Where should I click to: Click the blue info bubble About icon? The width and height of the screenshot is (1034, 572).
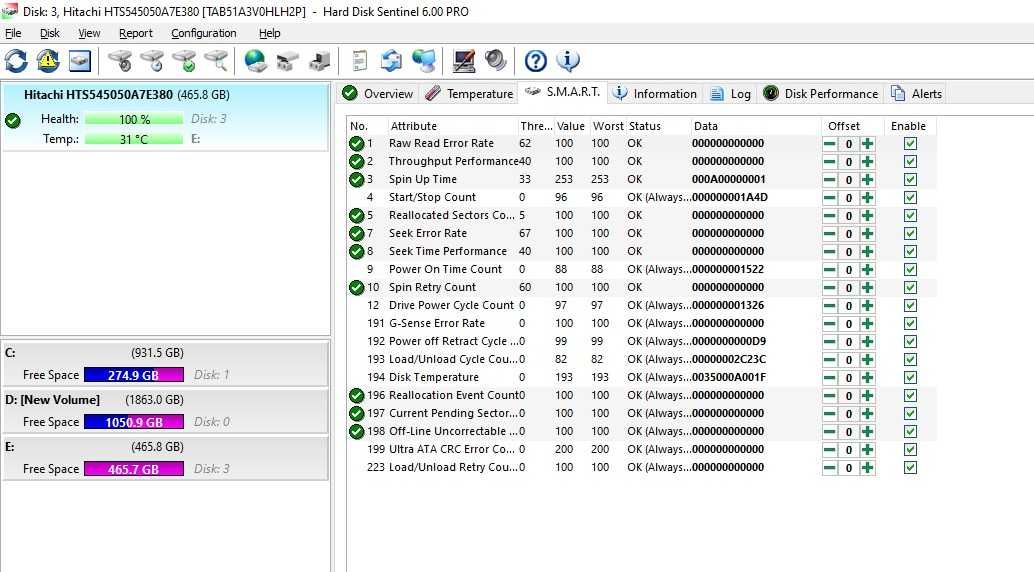pyautogui.click(x=568, y=61)
